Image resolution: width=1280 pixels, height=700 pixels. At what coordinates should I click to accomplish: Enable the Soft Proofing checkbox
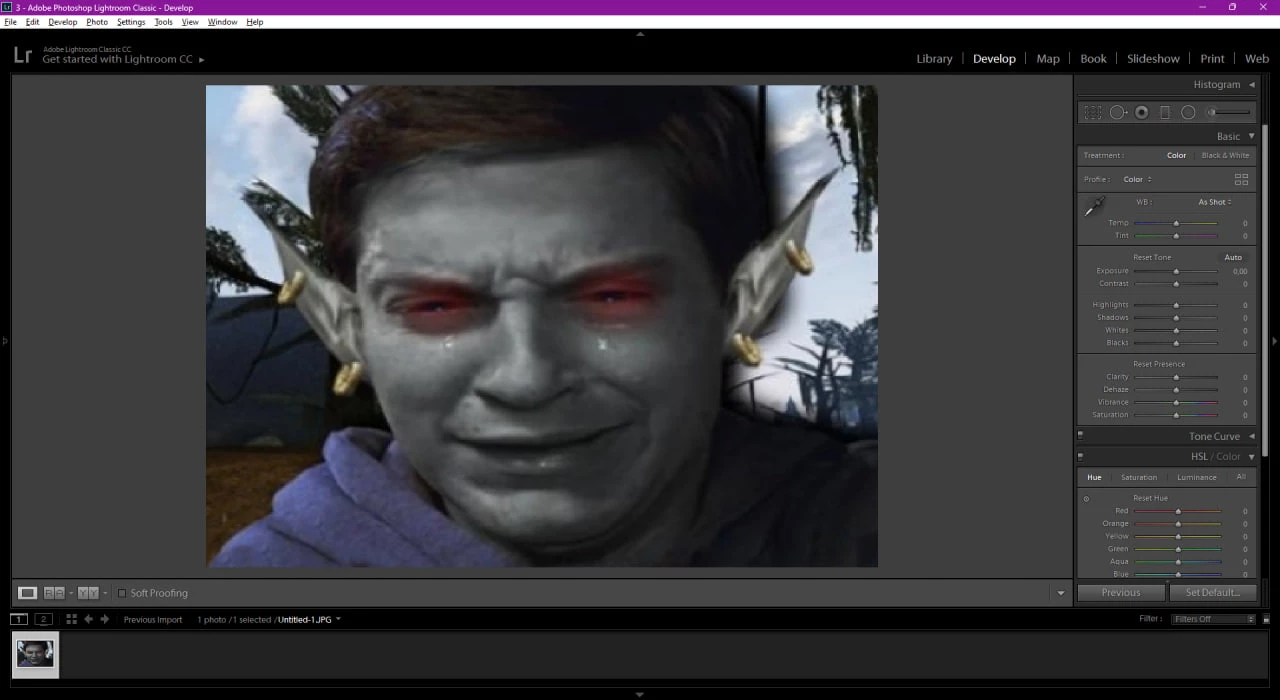122,593
